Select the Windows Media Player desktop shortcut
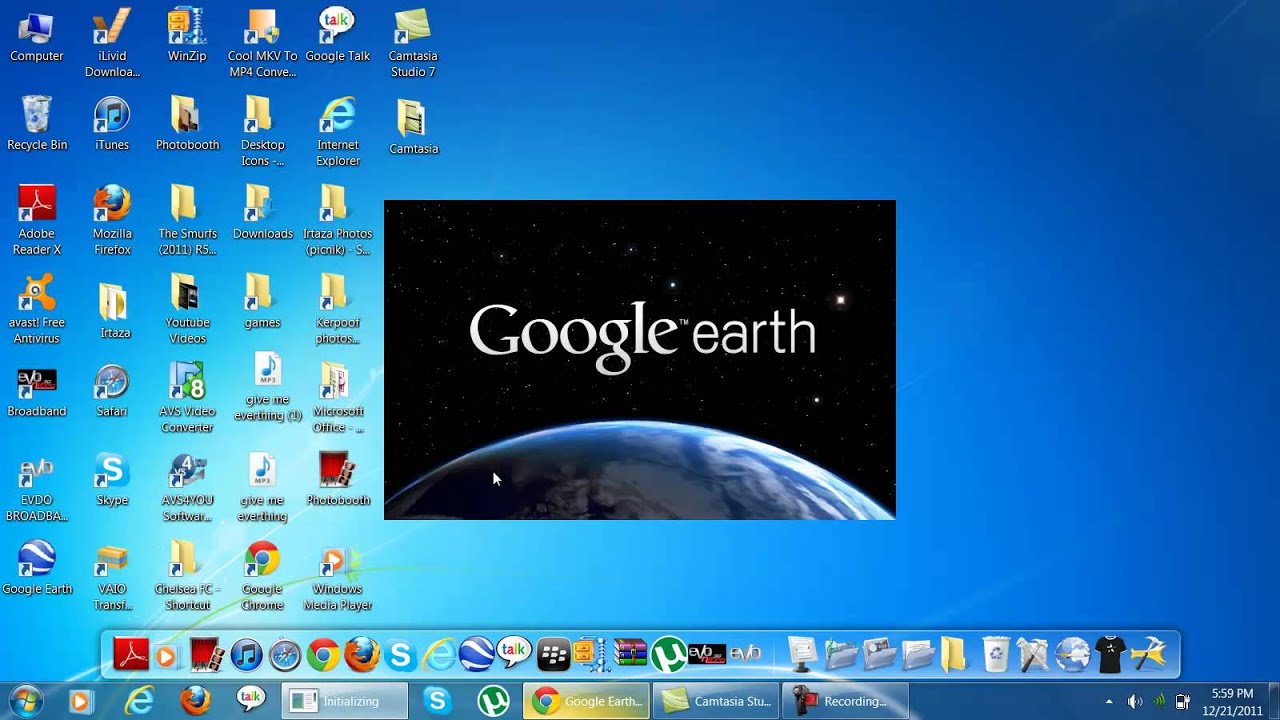This screenshot has height=720, width=1280. 337,577
